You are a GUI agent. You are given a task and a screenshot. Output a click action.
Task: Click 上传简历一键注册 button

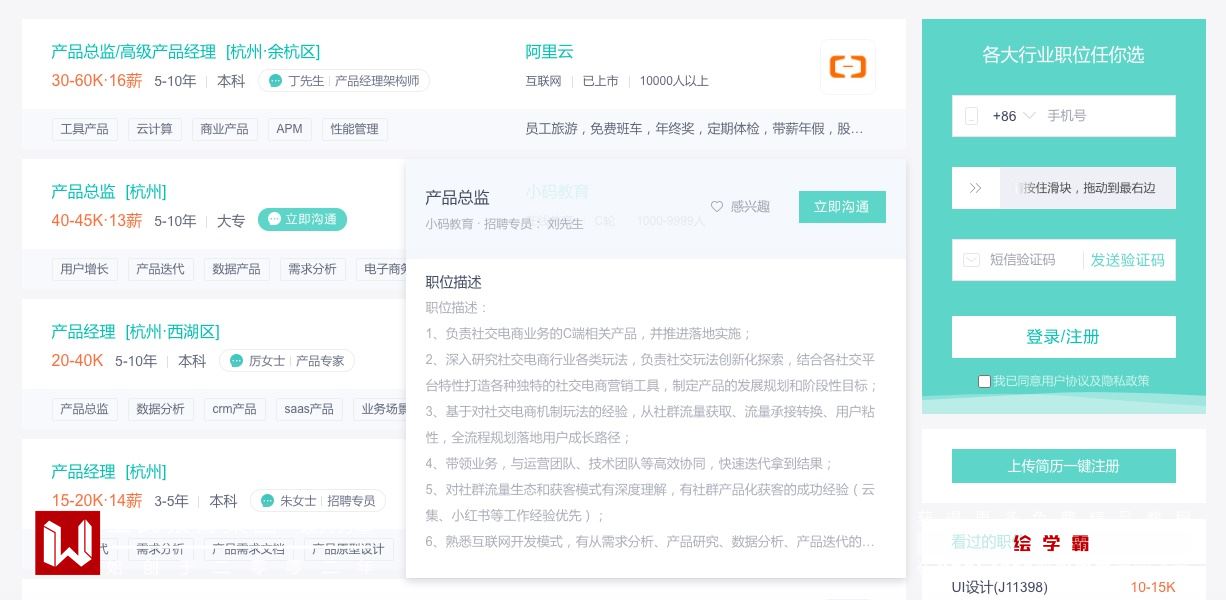(1064, 466)
